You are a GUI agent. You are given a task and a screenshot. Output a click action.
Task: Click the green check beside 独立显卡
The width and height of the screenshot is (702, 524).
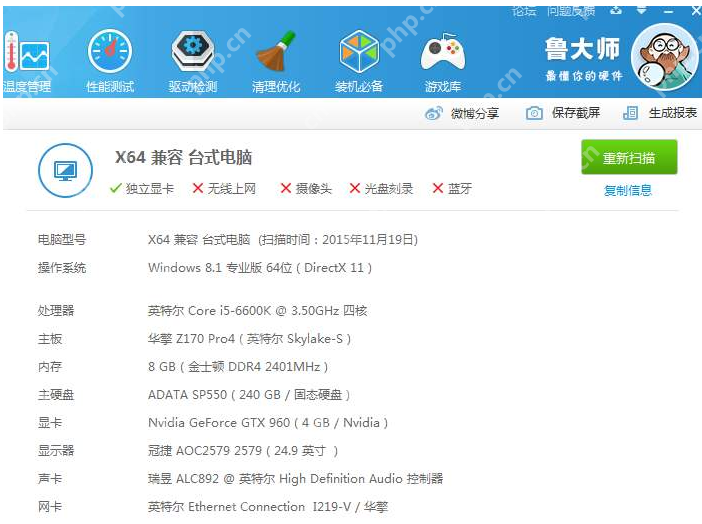[116, 188]
